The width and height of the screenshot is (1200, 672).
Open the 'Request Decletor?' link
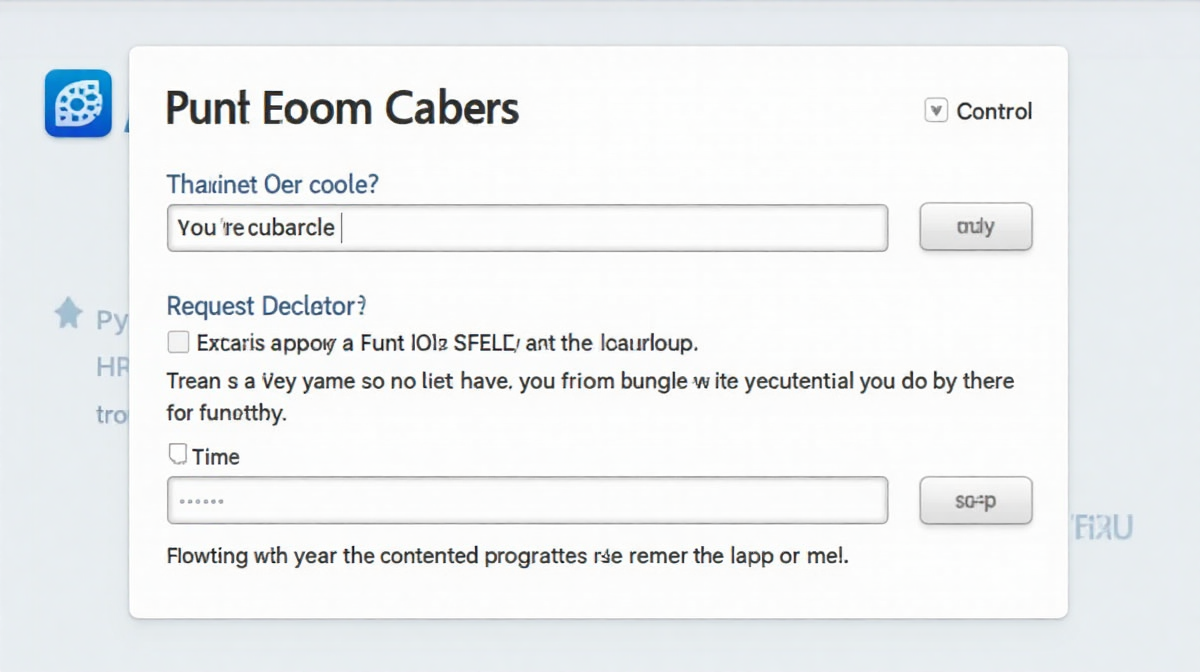[x=266, y=306]
